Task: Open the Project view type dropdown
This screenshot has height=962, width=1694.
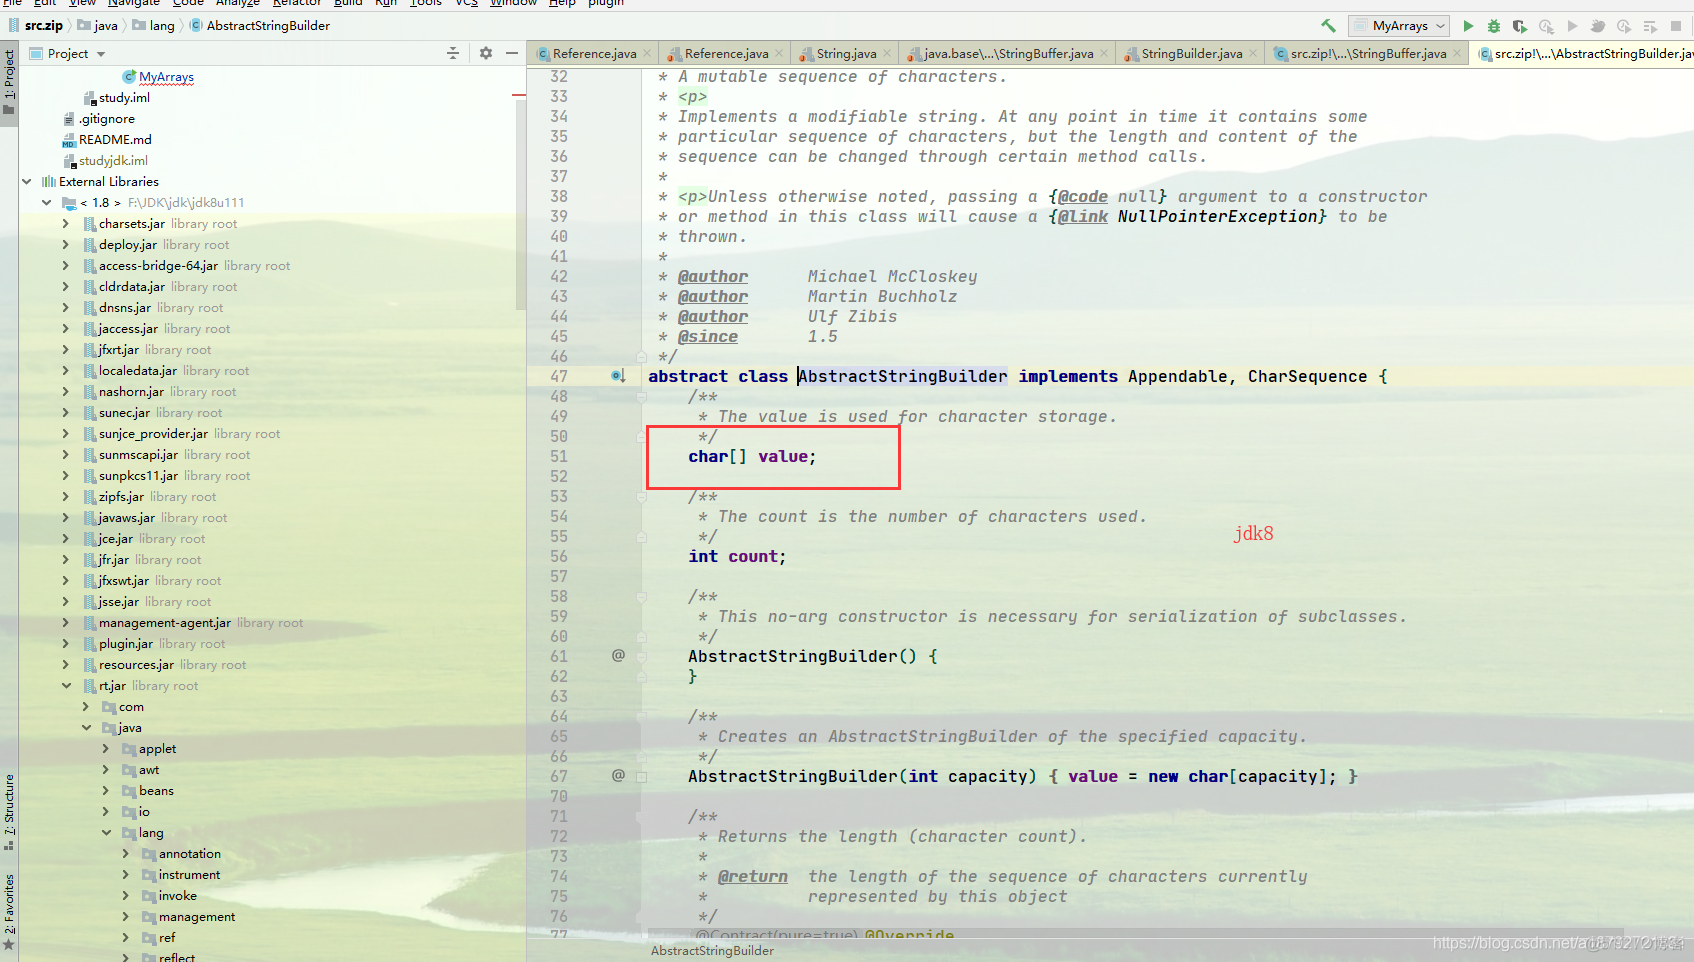Action: coord(68,54)
